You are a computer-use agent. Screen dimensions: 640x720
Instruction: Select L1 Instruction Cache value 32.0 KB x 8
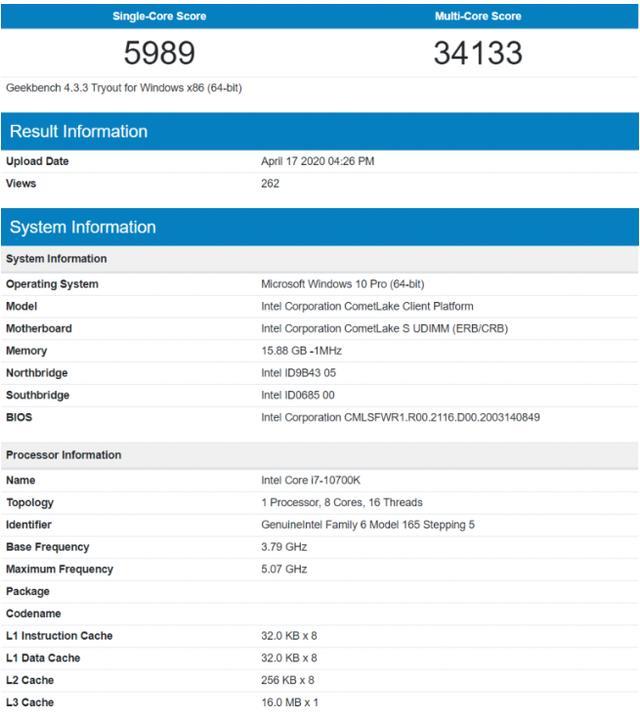click(289, 636)
